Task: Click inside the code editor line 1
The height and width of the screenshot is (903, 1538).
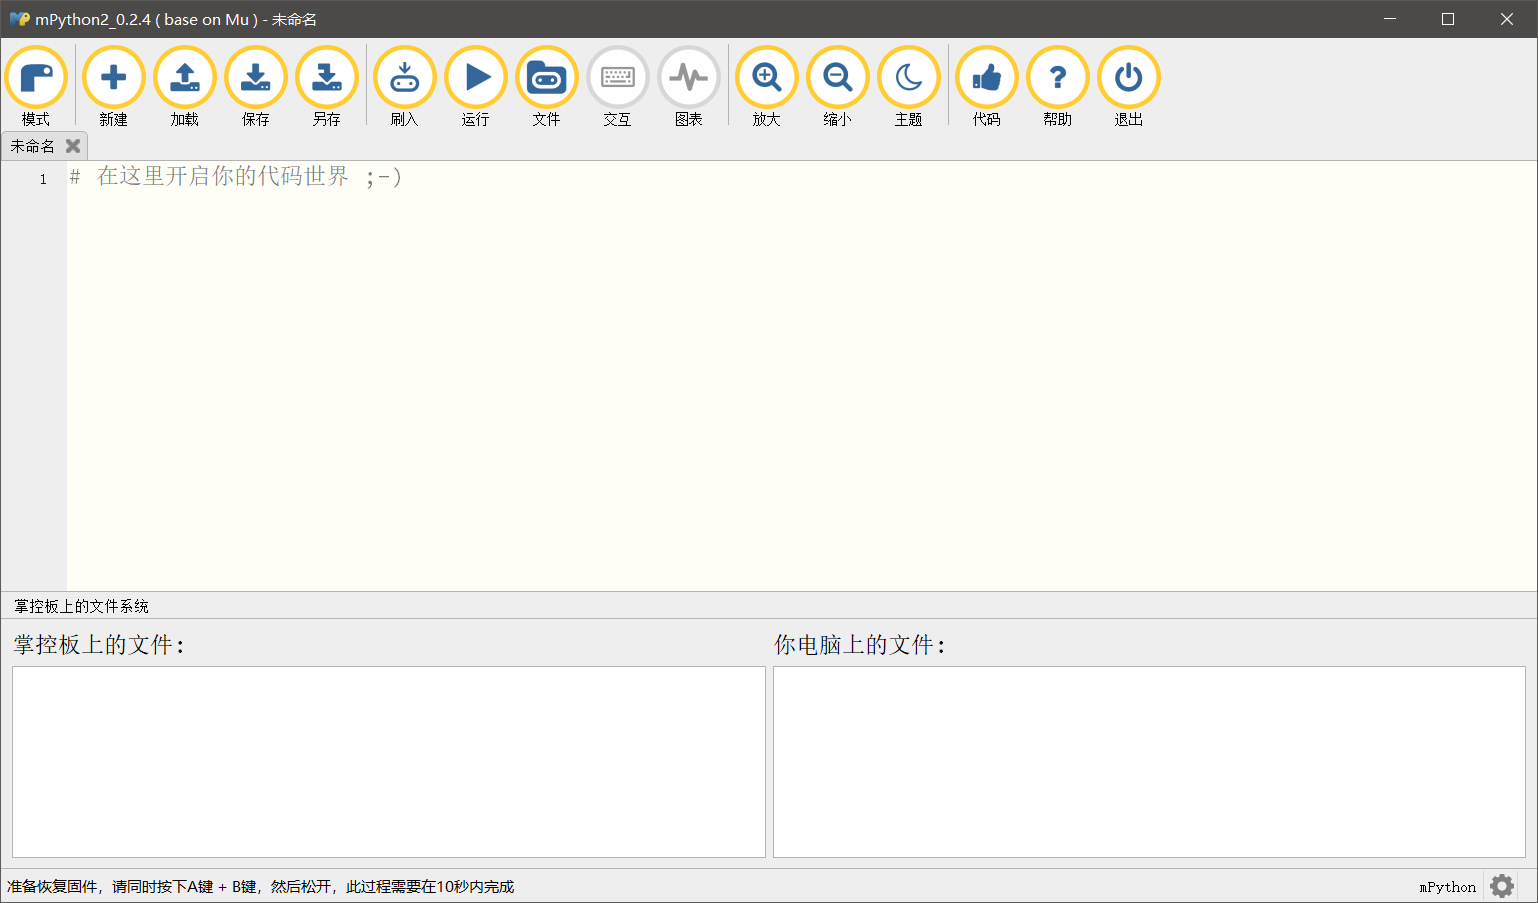Action: 801,177
